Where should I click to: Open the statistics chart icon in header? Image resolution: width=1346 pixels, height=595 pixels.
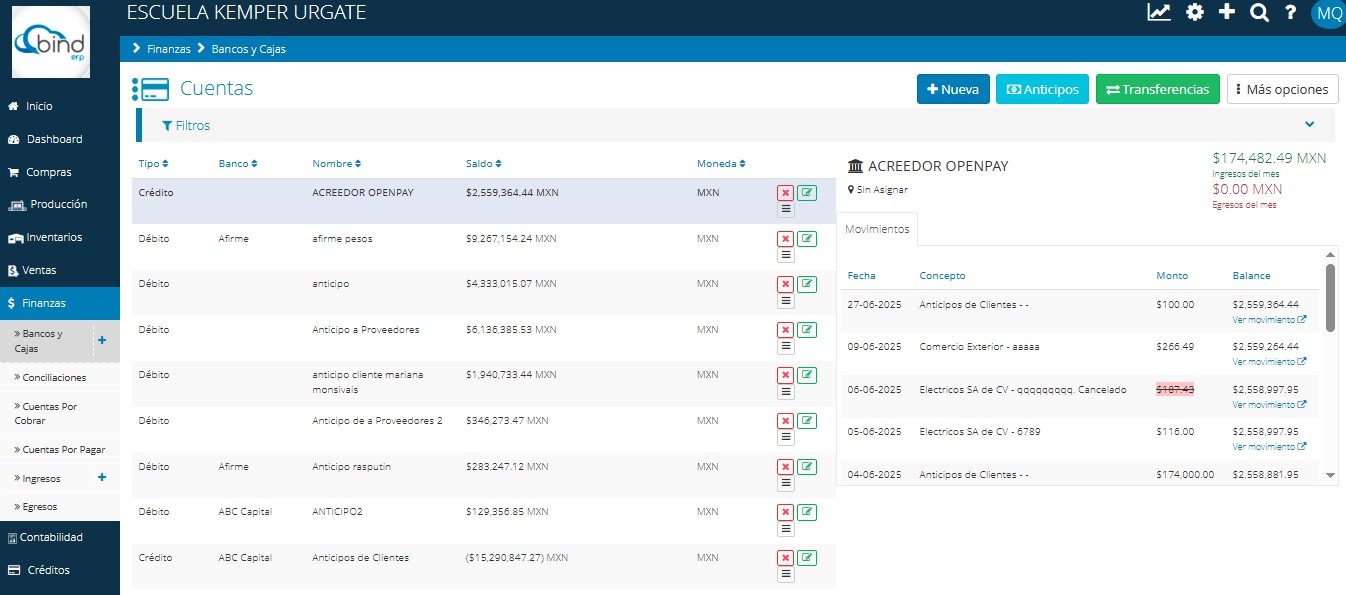pyautogui.click(x=1159, y=13)
